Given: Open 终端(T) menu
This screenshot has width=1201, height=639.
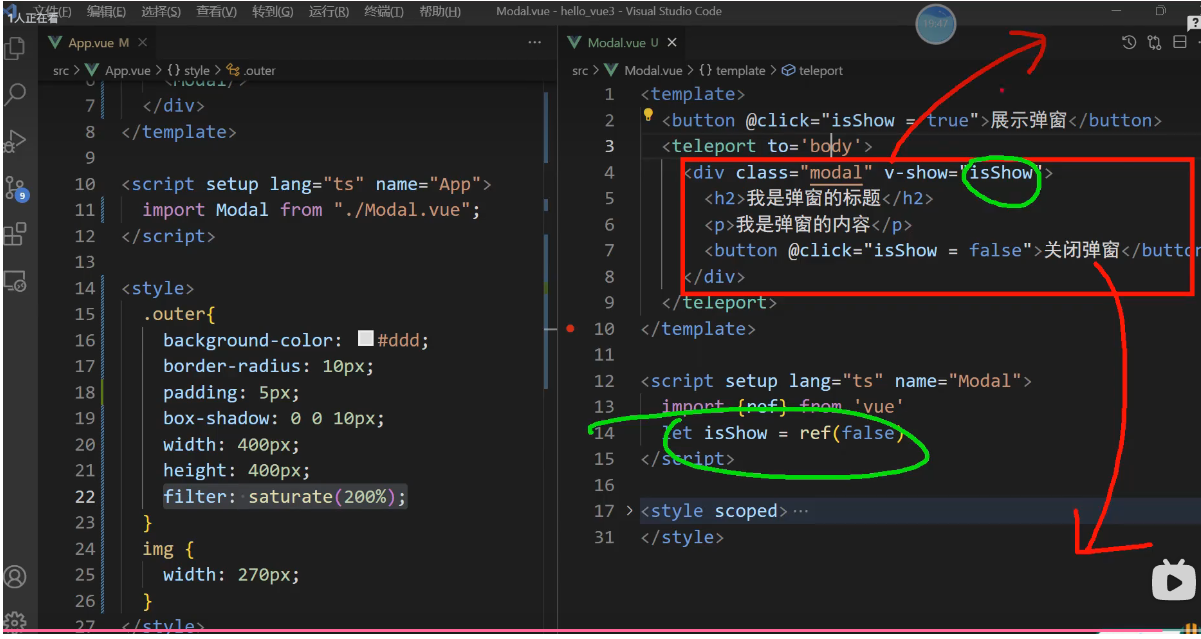Looking at the screenshot, I should 384,11.
